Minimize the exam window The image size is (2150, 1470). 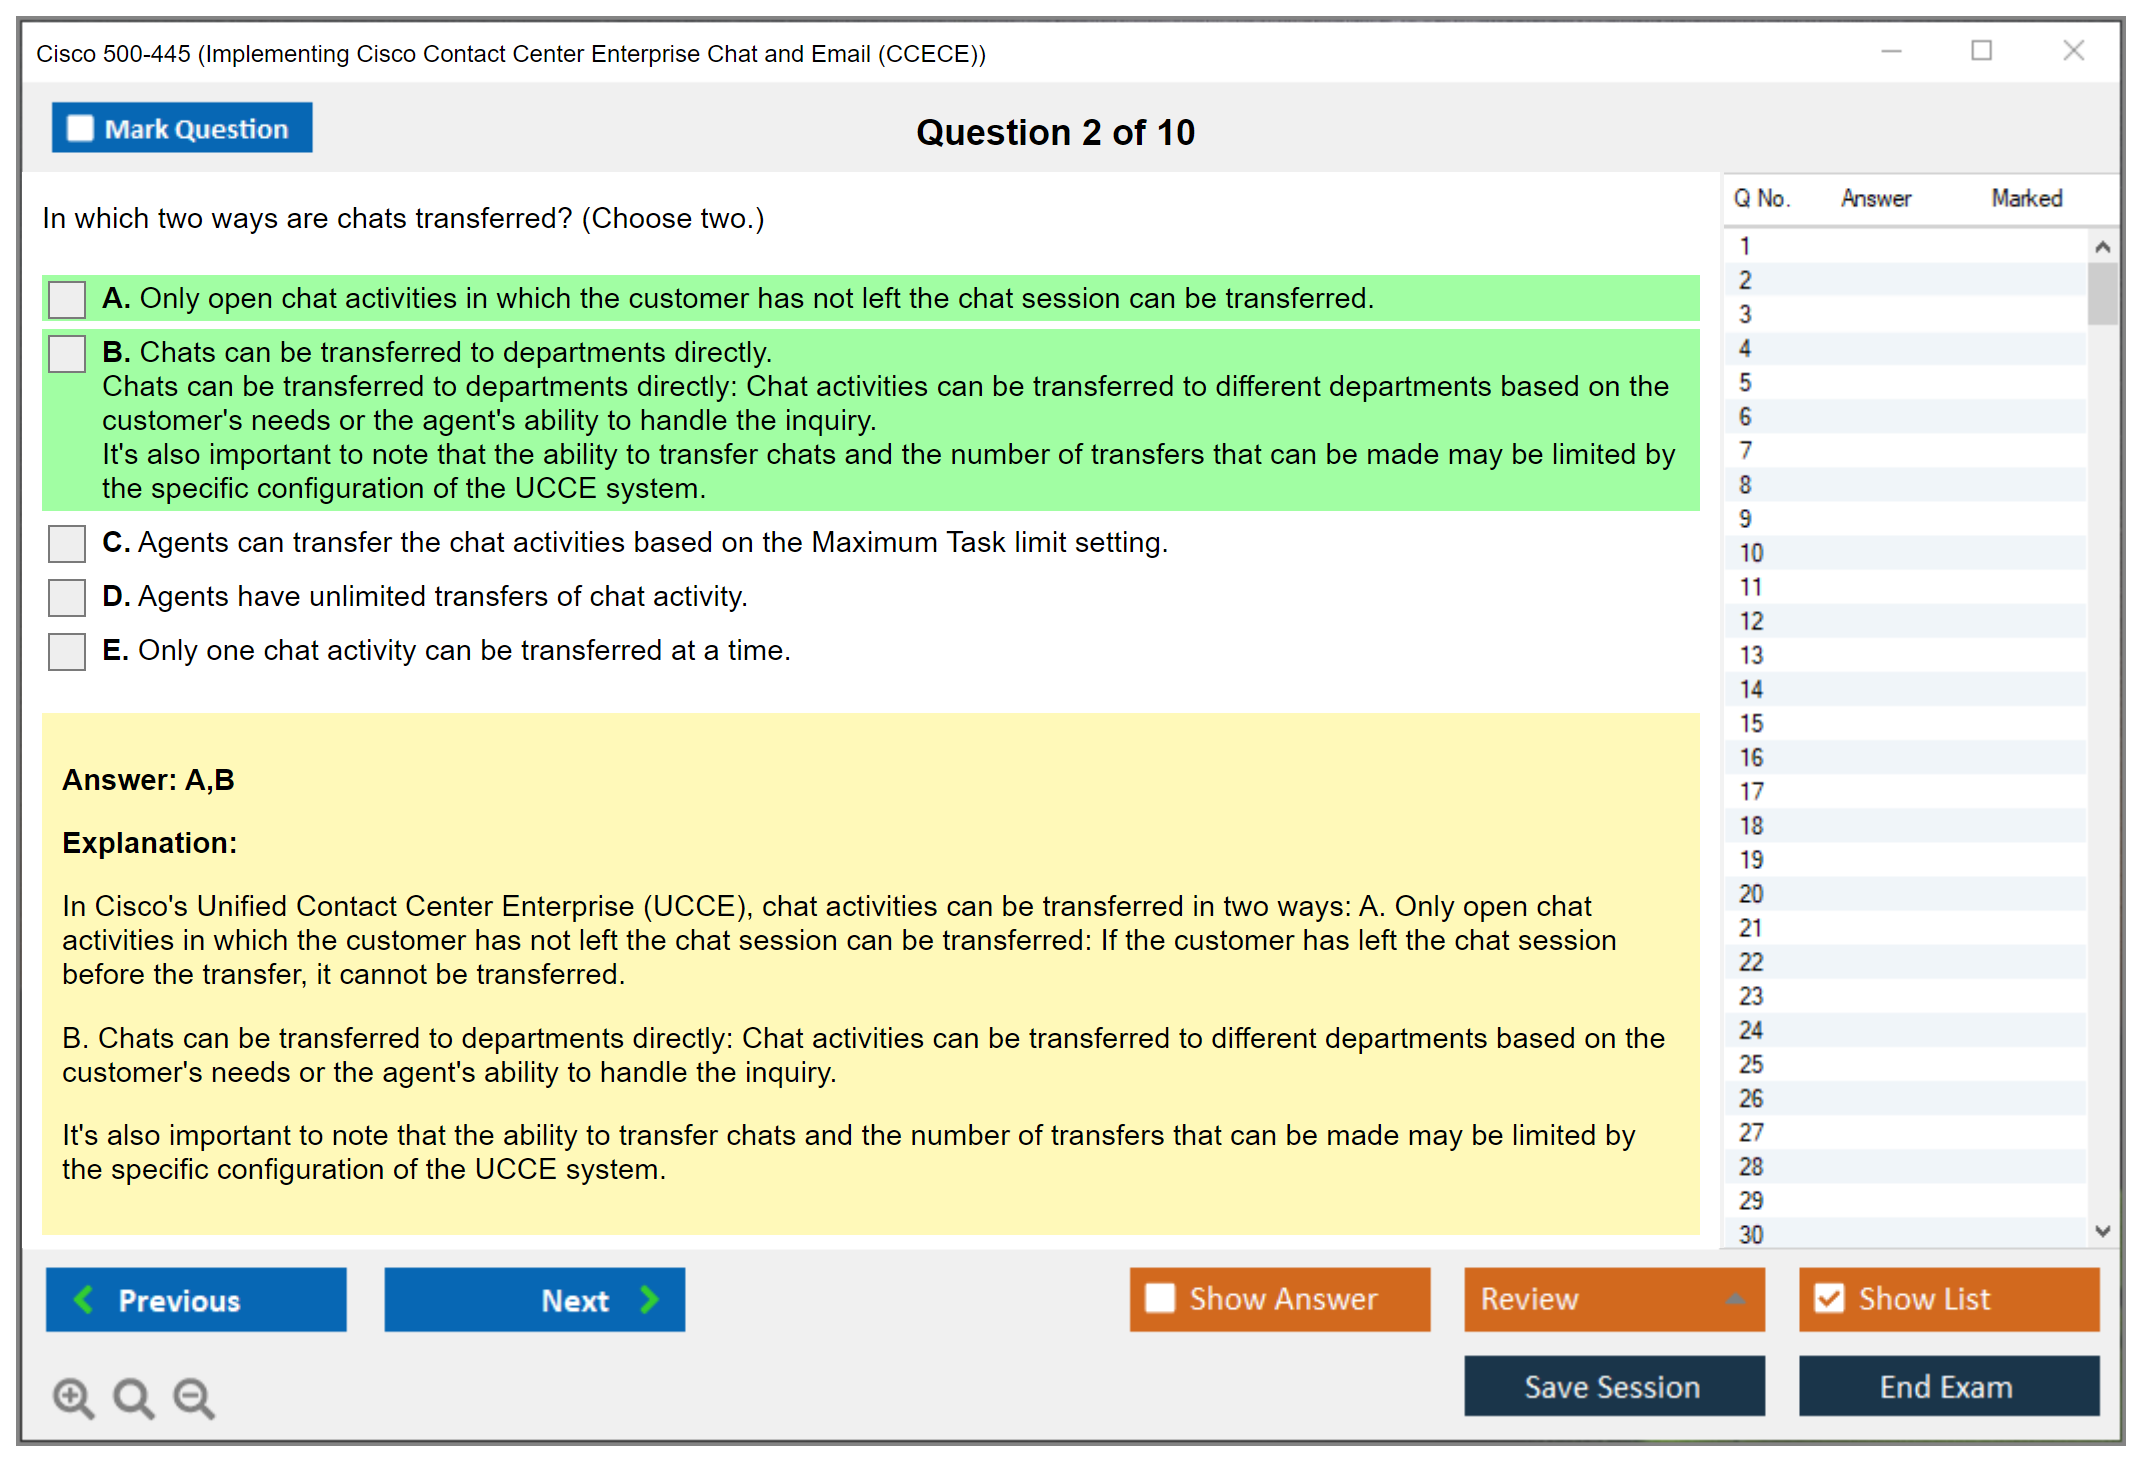coord(1891,51)
